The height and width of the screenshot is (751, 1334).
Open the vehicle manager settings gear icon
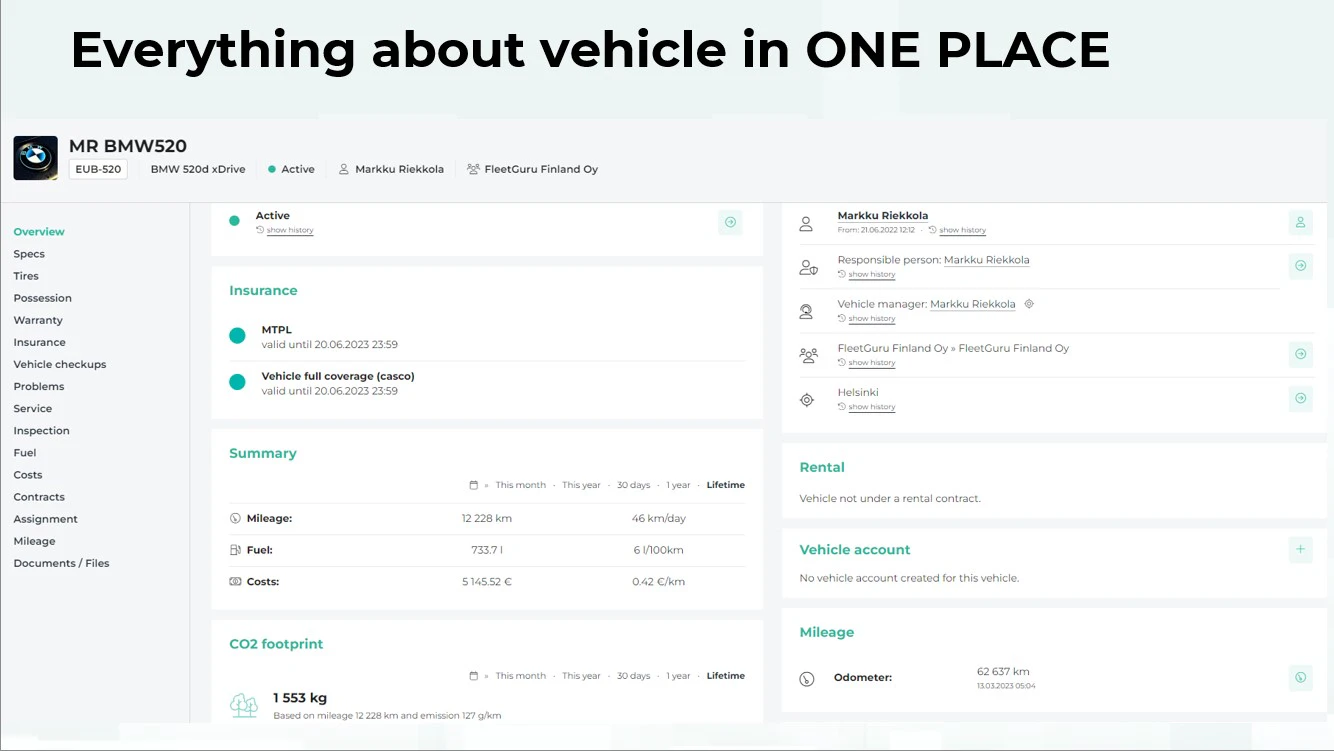pos(1029,303)
